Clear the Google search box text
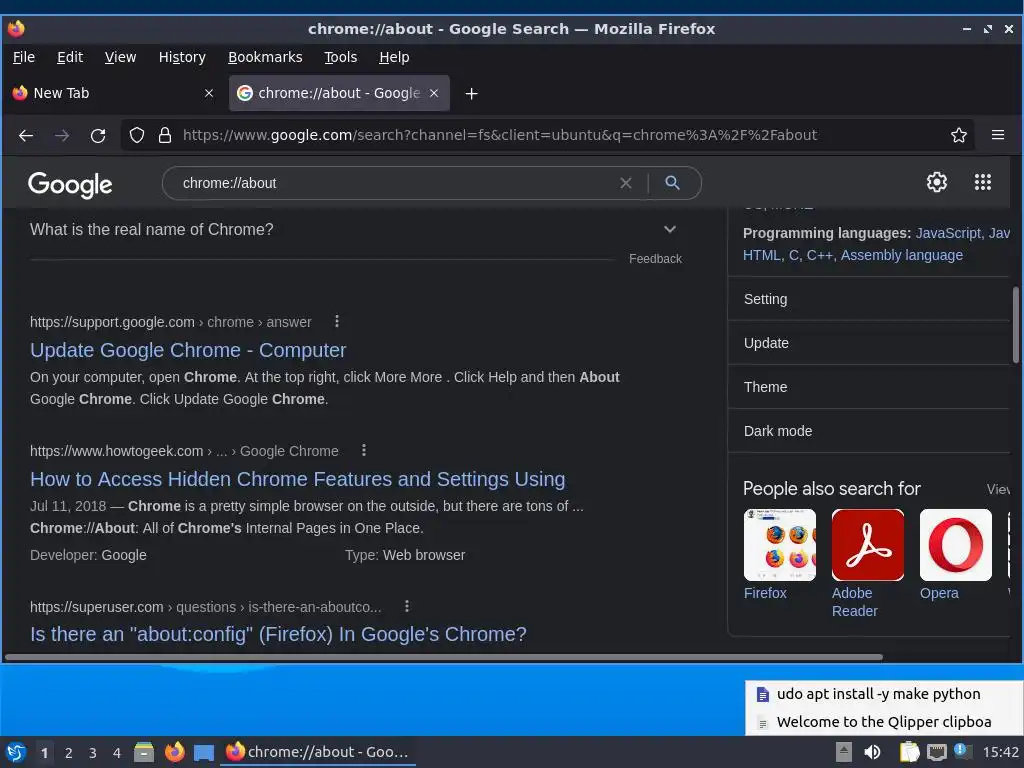The image size is (1024, 768). (626, 183)
